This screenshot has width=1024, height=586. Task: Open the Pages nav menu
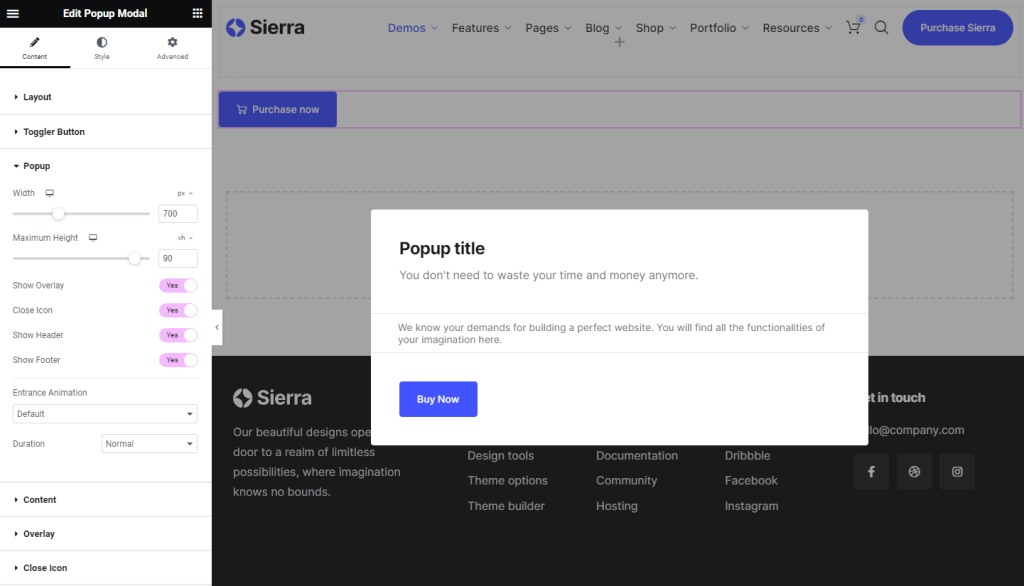[548, 28]
